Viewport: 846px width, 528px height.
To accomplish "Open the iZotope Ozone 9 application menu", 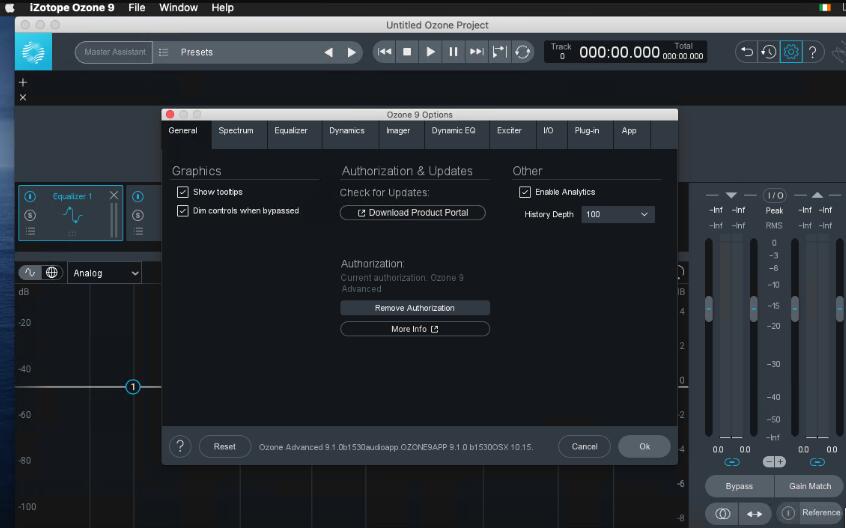I will (72, 8).
